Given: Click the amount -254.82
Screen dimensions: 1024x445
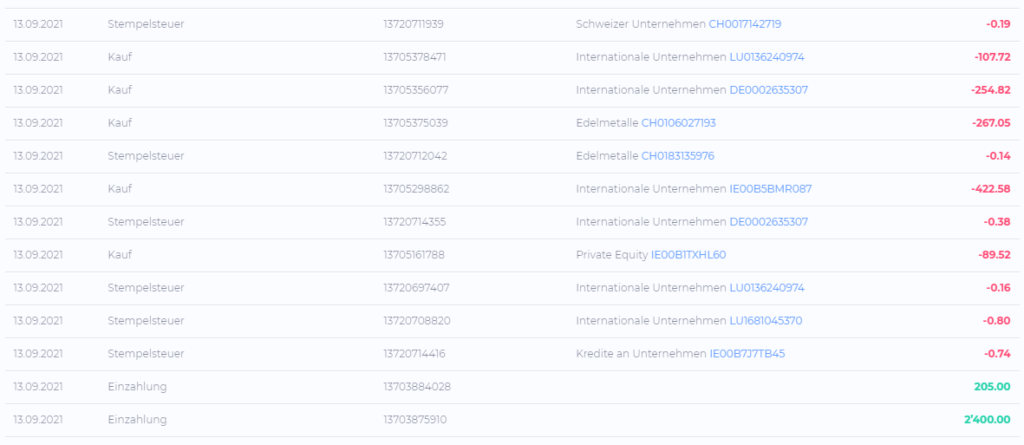Looking at the screenshot, I should pos(991,90).
